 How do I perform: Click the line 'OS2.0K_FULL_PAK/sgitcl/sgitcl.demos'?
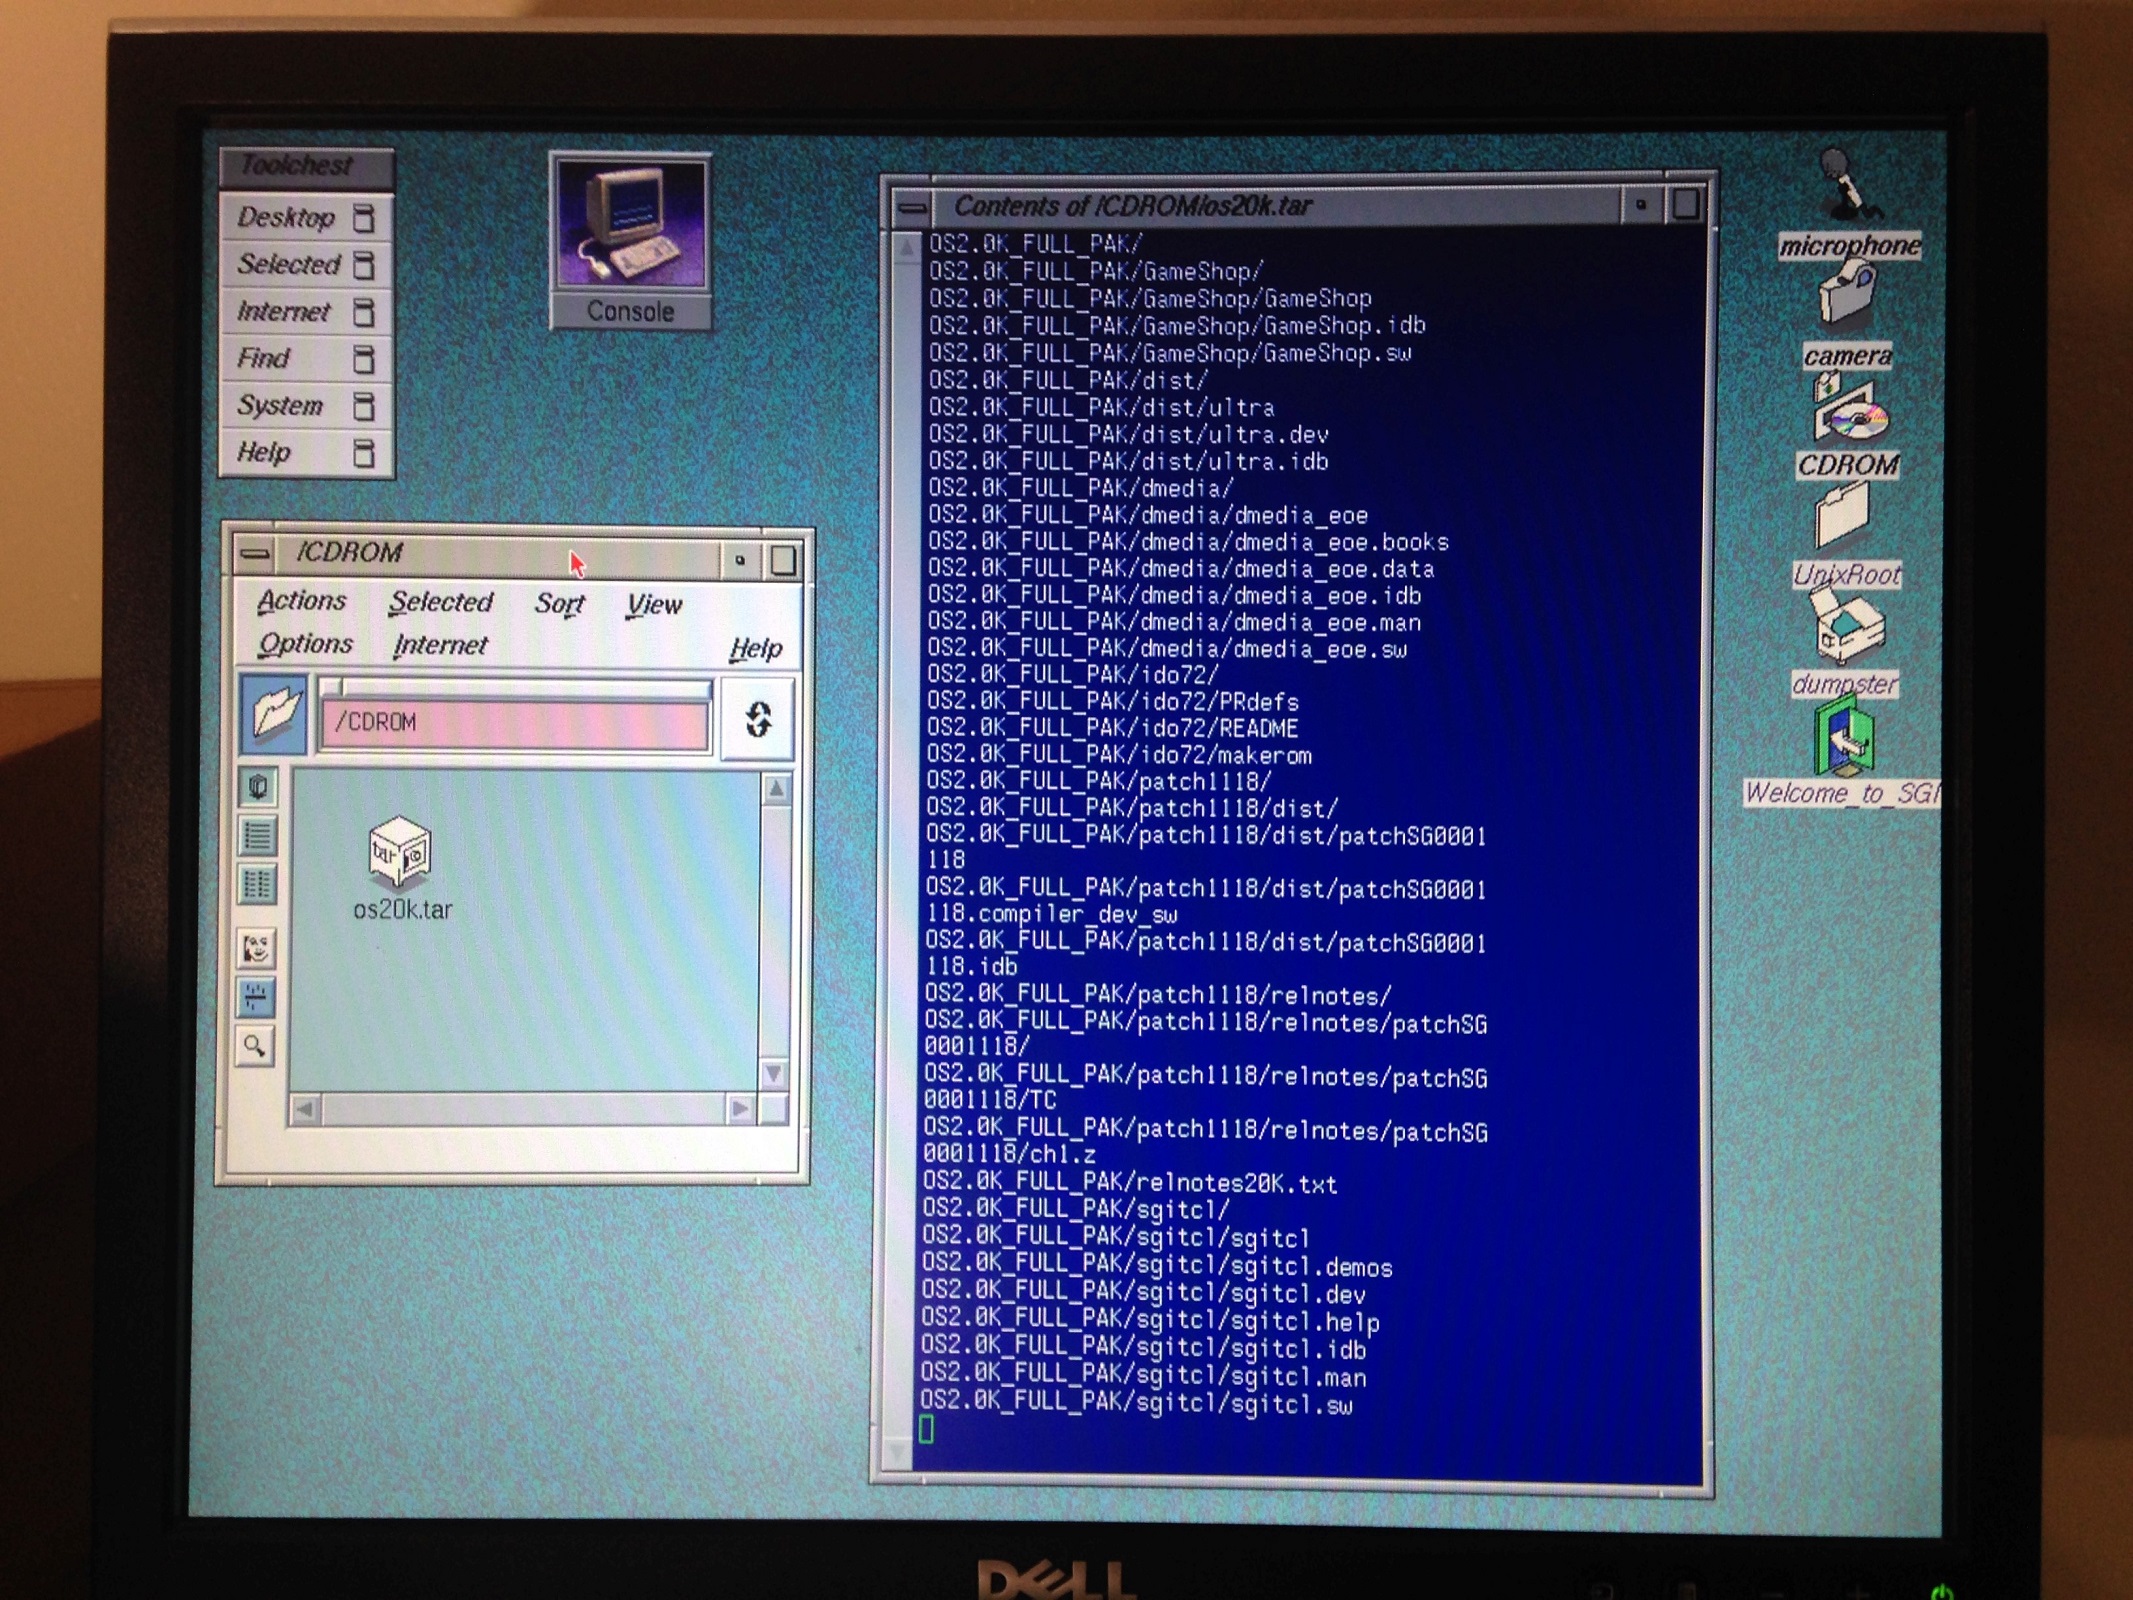[1157, 1267]
